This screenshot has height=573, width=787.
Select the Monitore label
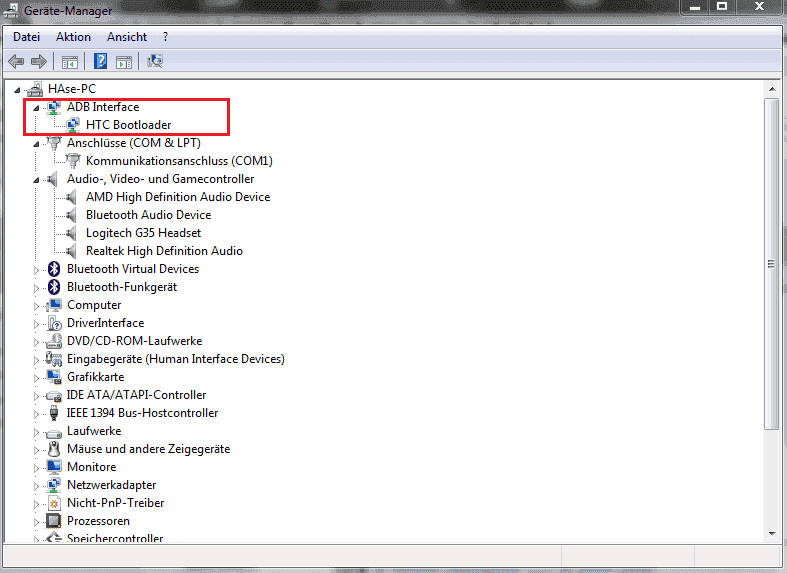[92, 467]
